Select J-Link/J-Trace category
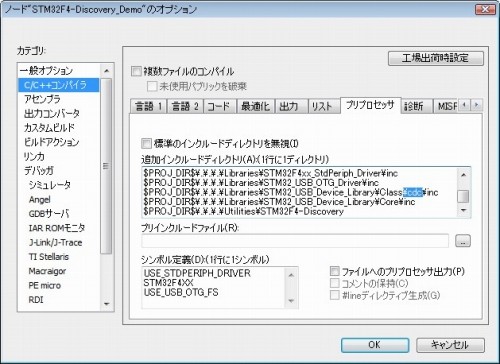 [55, 243]
